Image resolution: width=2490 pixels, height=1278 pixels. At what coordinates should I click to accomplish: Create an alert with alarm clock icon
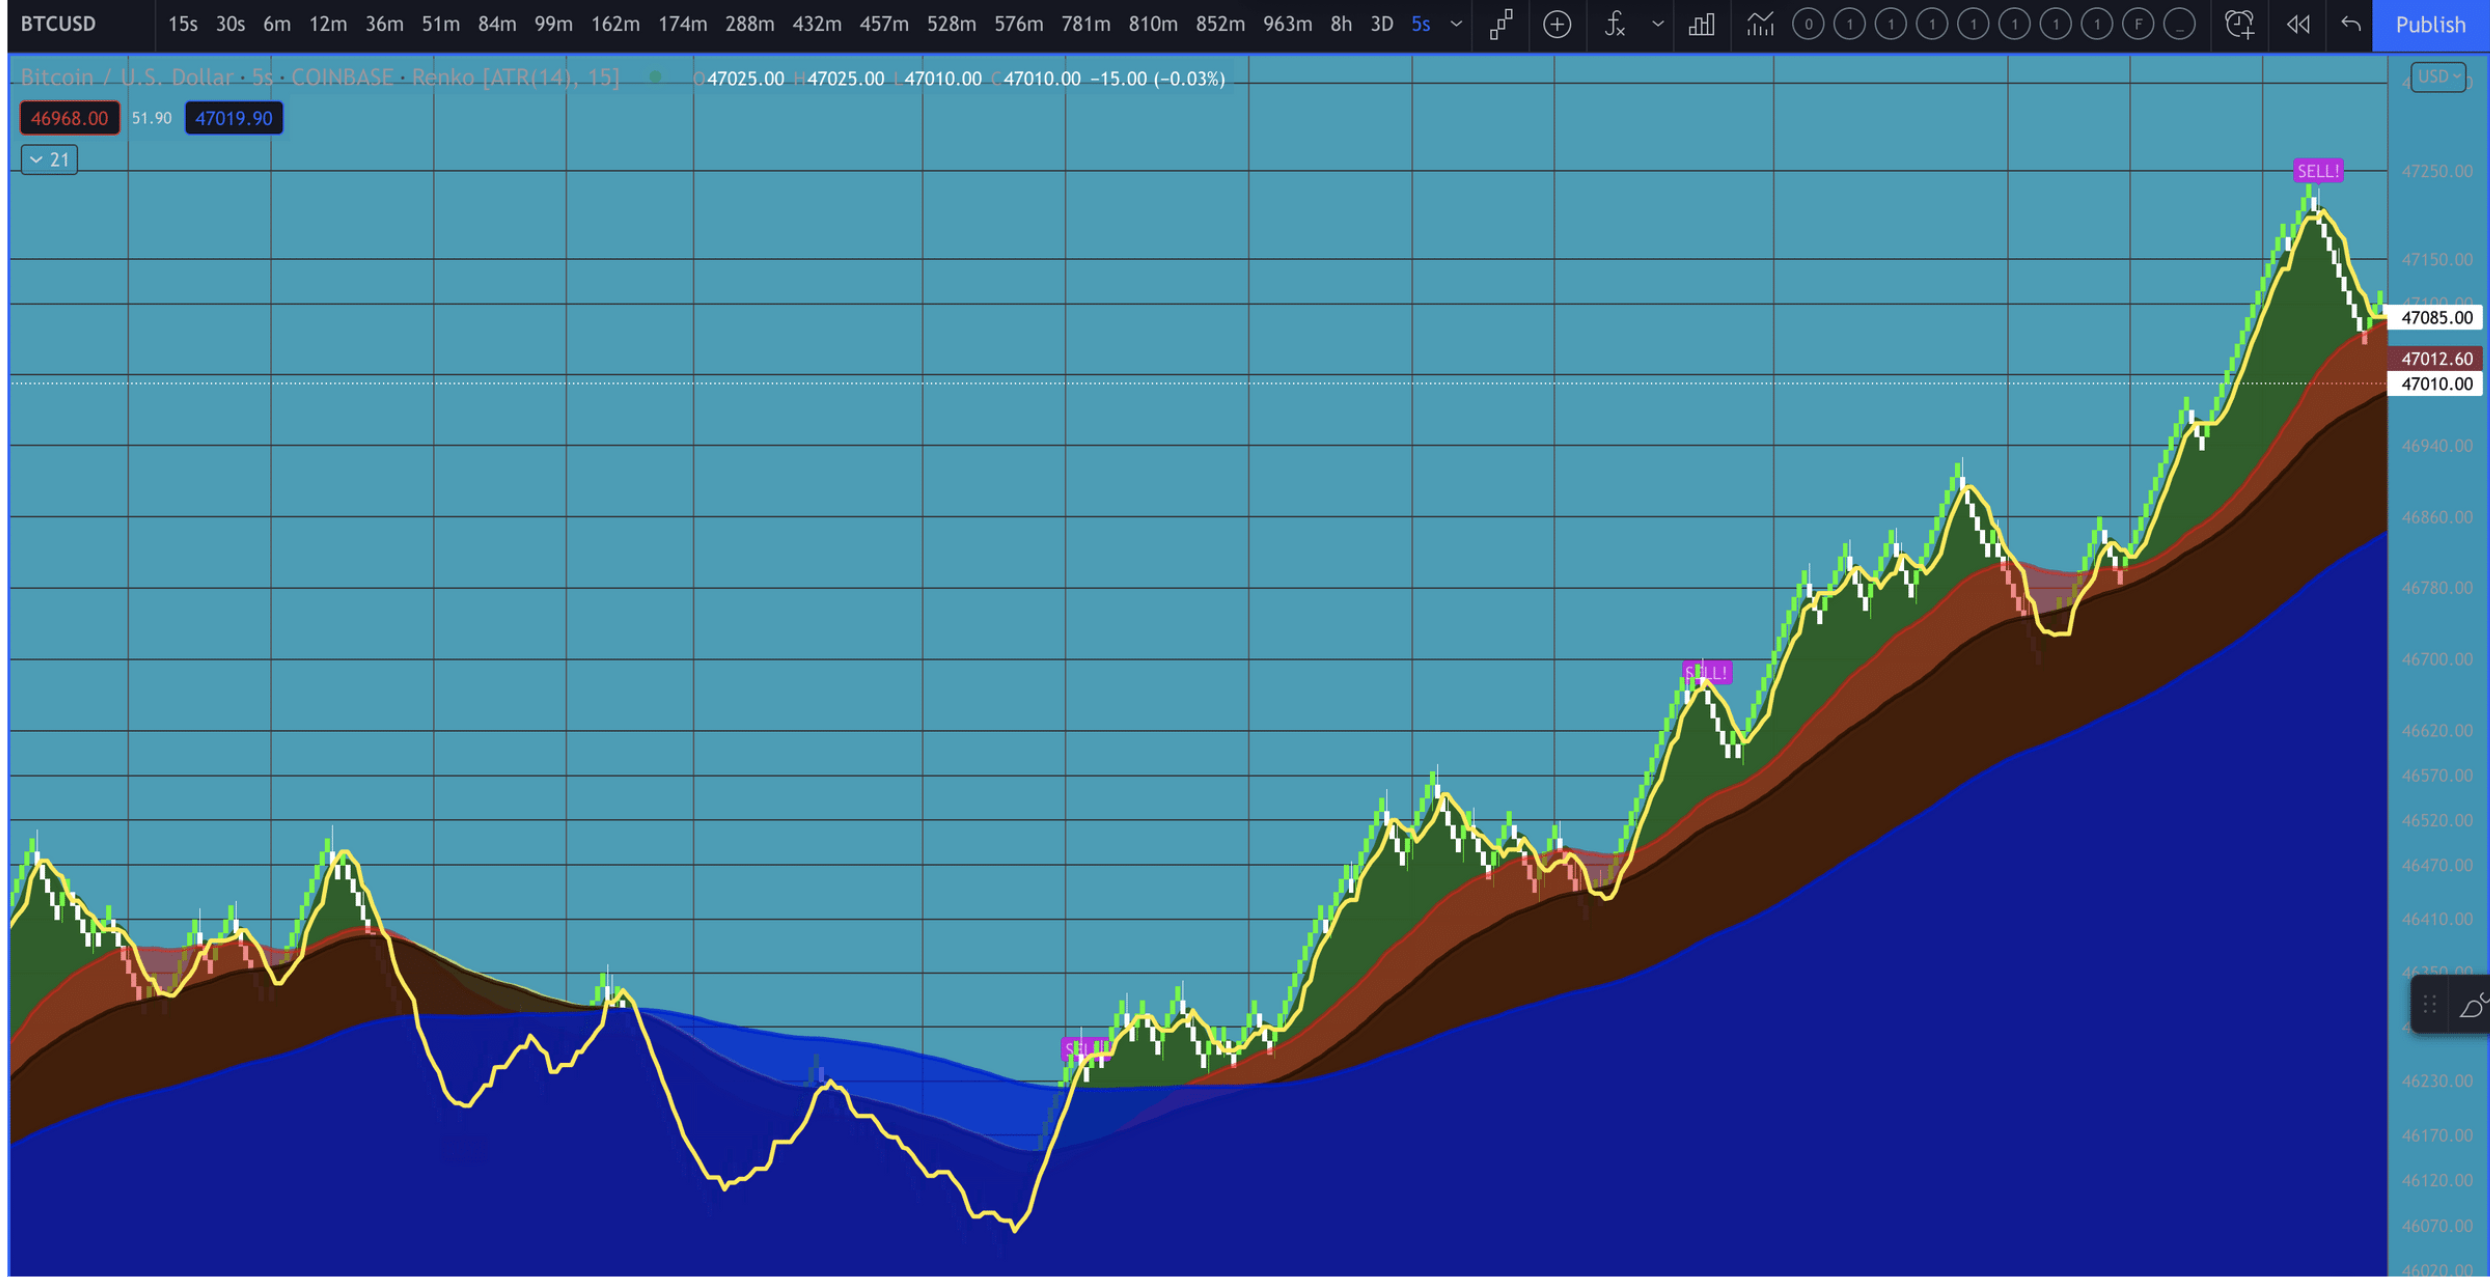[x=2239, y=24]
